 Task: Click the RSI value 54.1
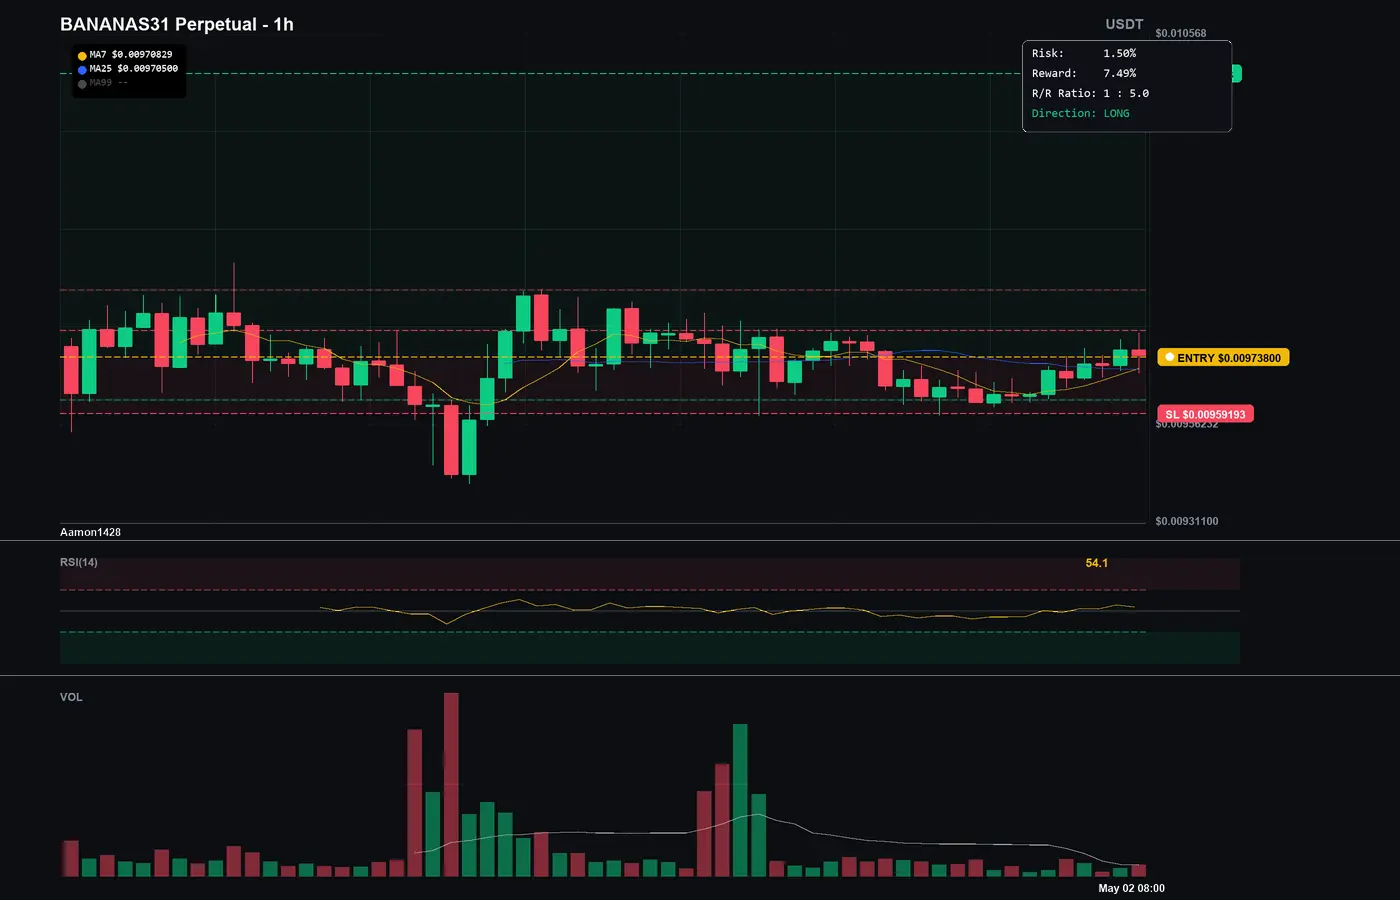pyautogui.click(x=1097, y=563)
